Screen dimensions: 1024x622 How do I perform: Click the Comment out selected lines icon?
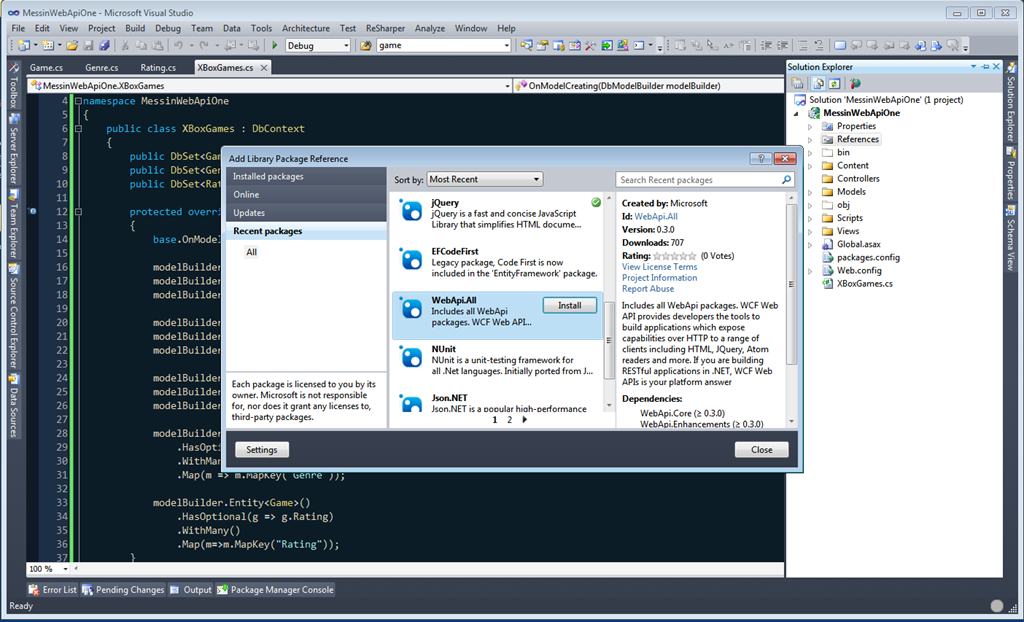(x=802, y=45)
